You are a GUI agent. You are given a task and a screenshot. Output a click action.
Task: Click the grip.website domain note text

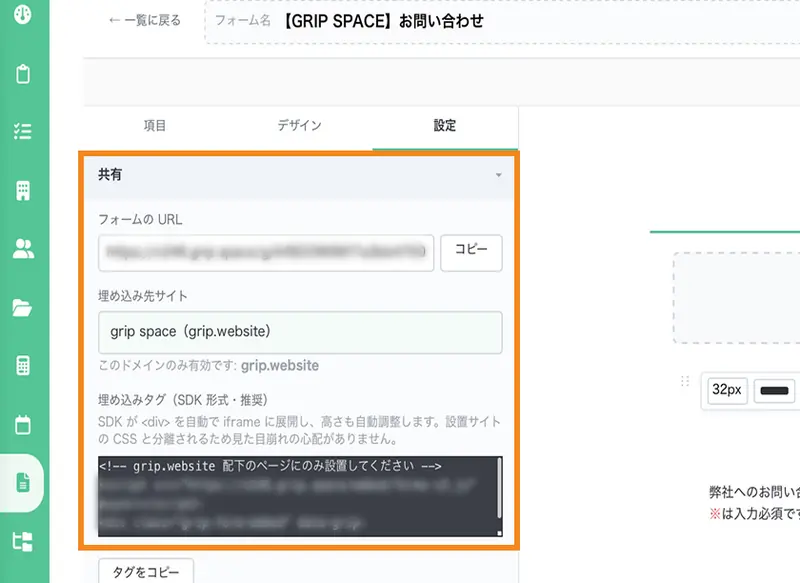point(209,365)
